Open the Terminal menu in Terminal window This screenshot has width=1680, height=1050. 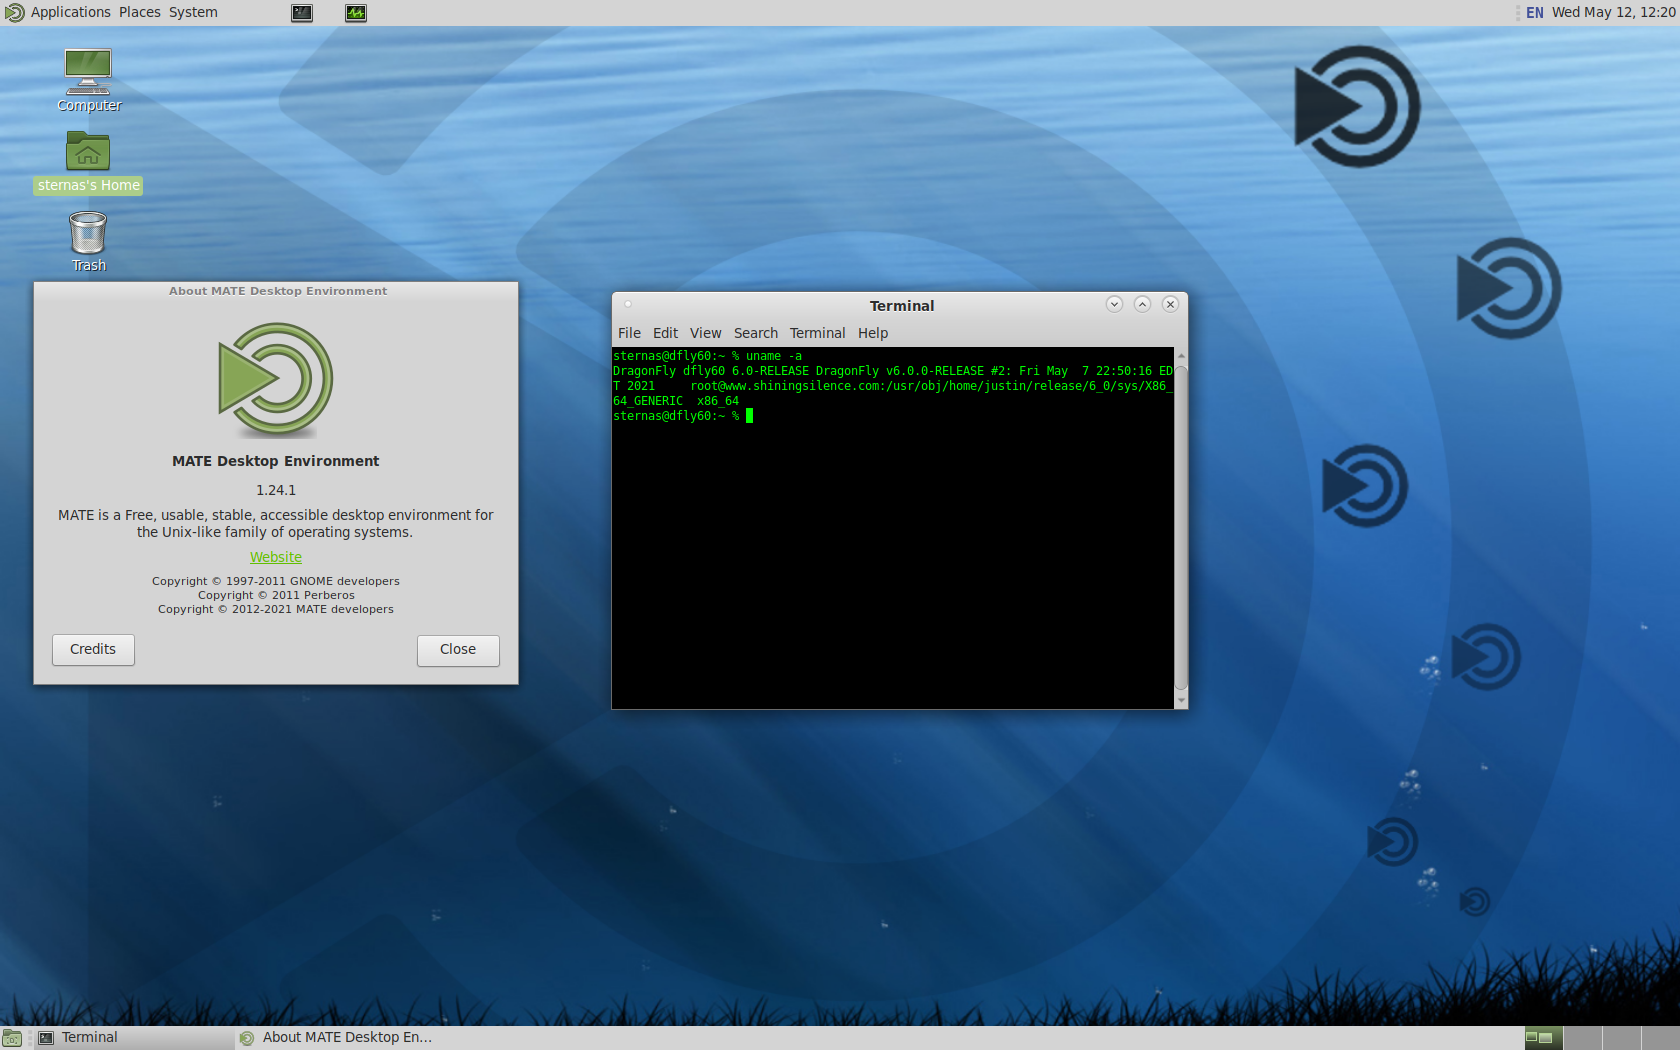tap(817, 333)
